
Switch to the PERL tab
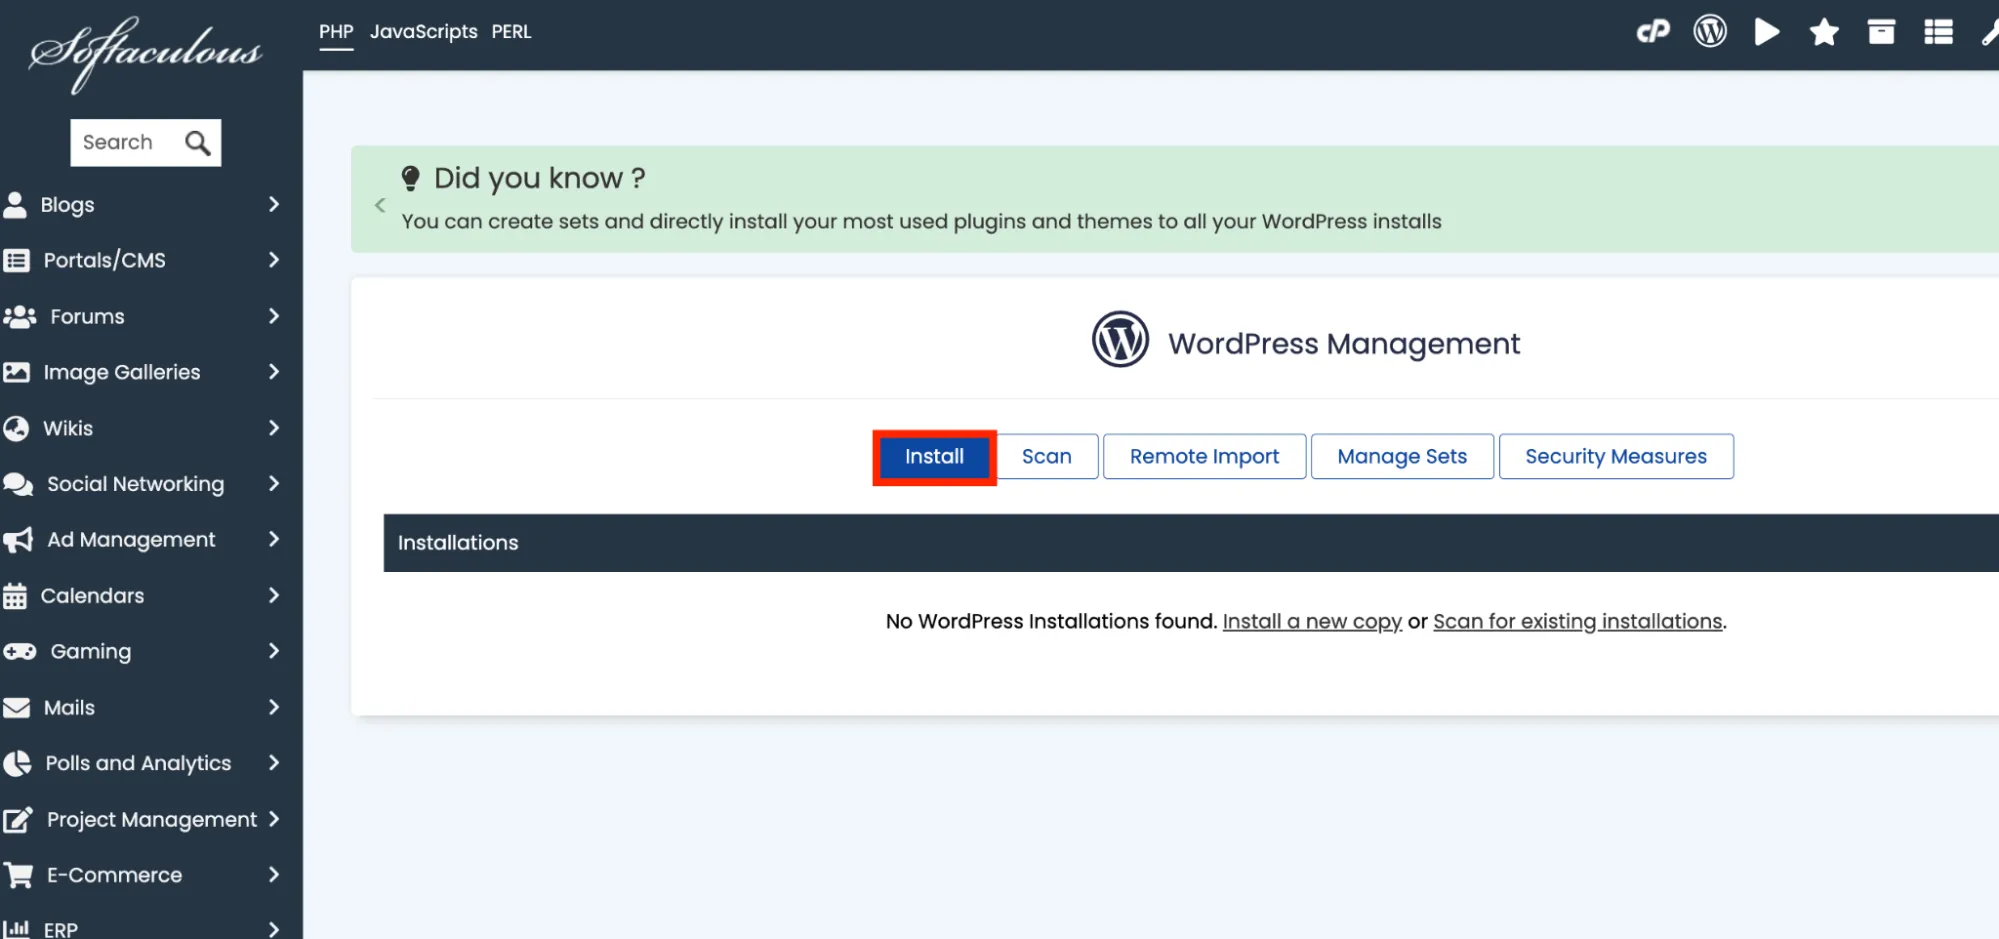pos(511,32)
